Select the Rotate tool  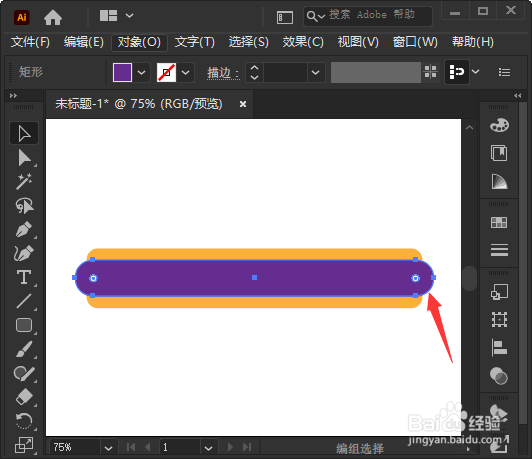coord(24,421)
